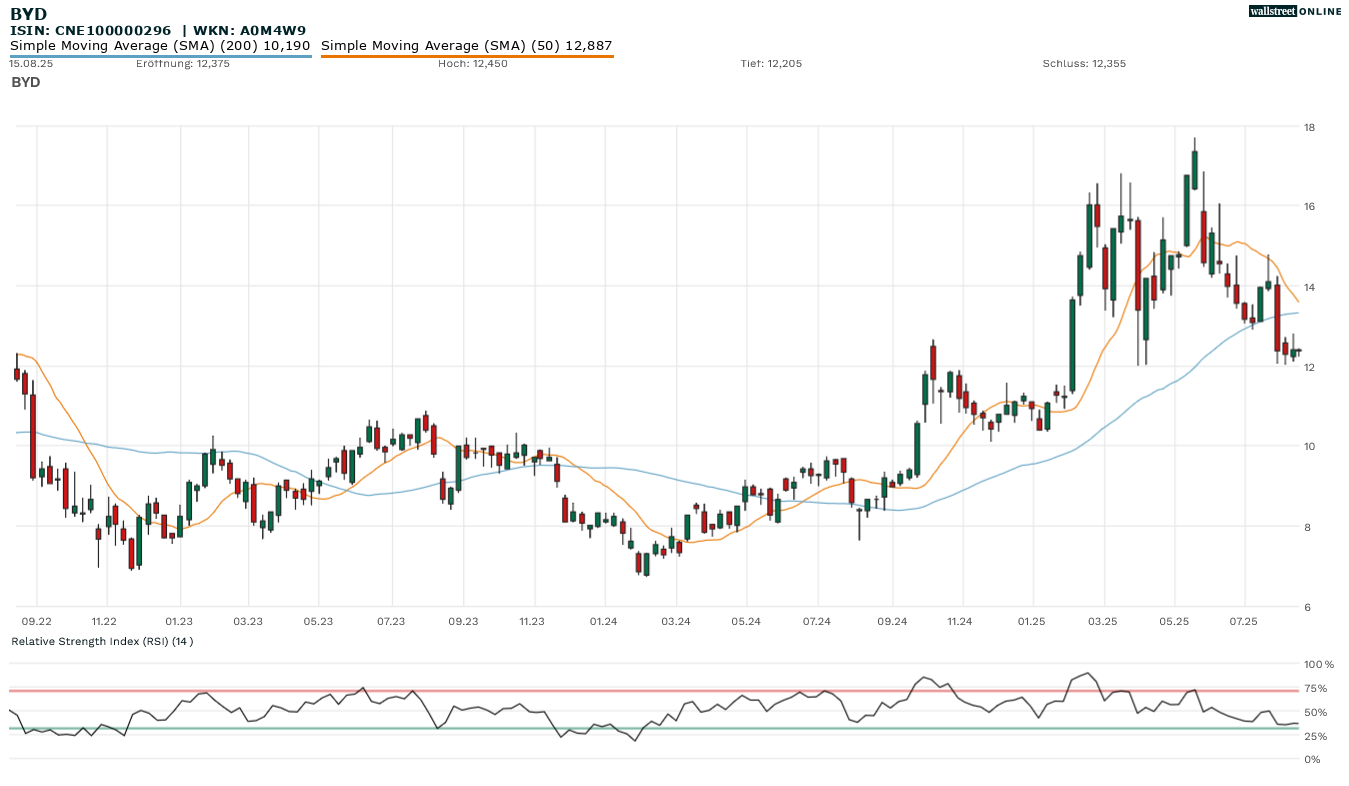
Task: Click the 01.25 date axis label
Action: (x=1031, y=622)
